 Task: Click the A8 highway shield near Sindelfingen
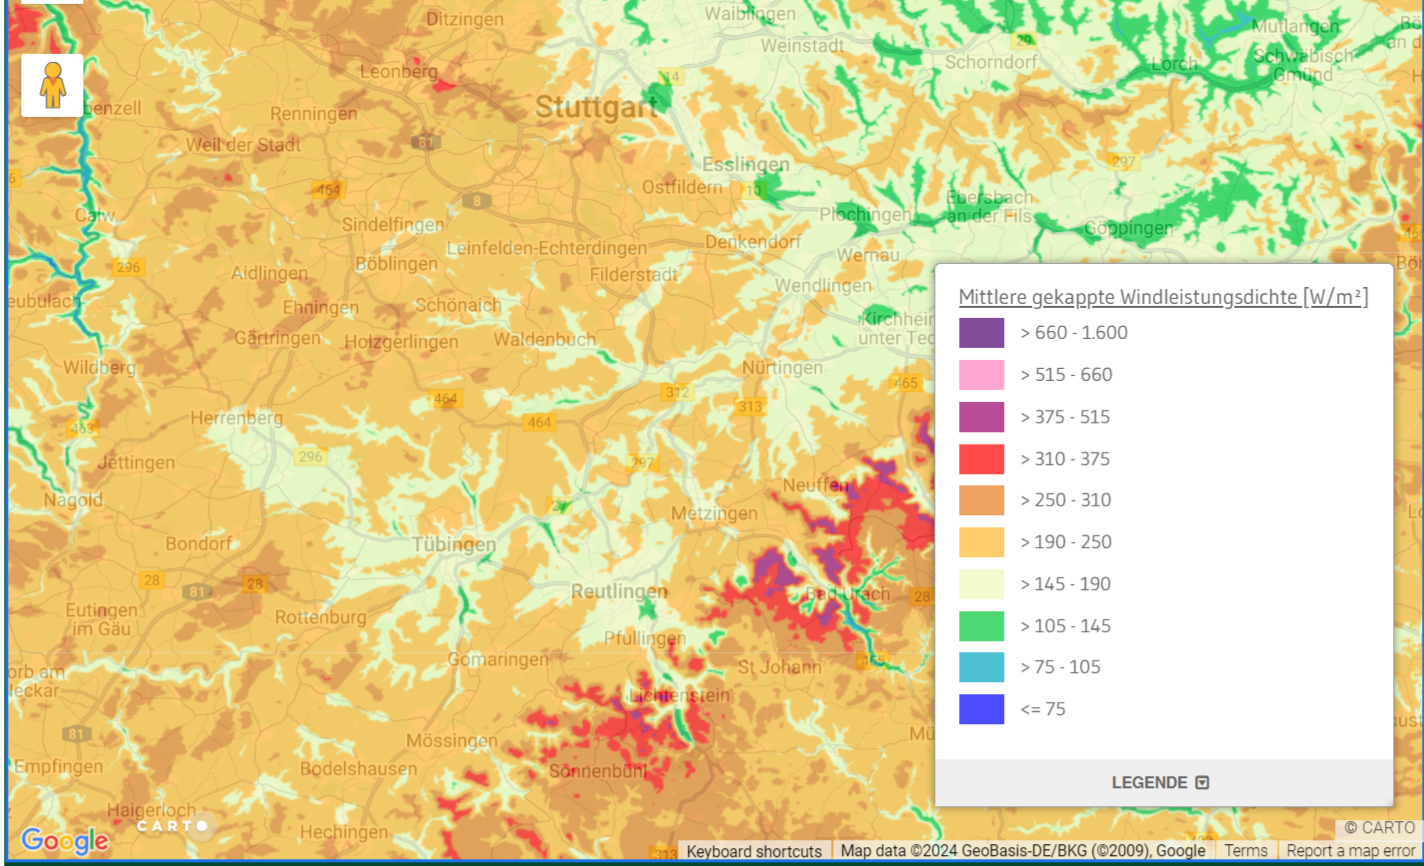[477, 201]
